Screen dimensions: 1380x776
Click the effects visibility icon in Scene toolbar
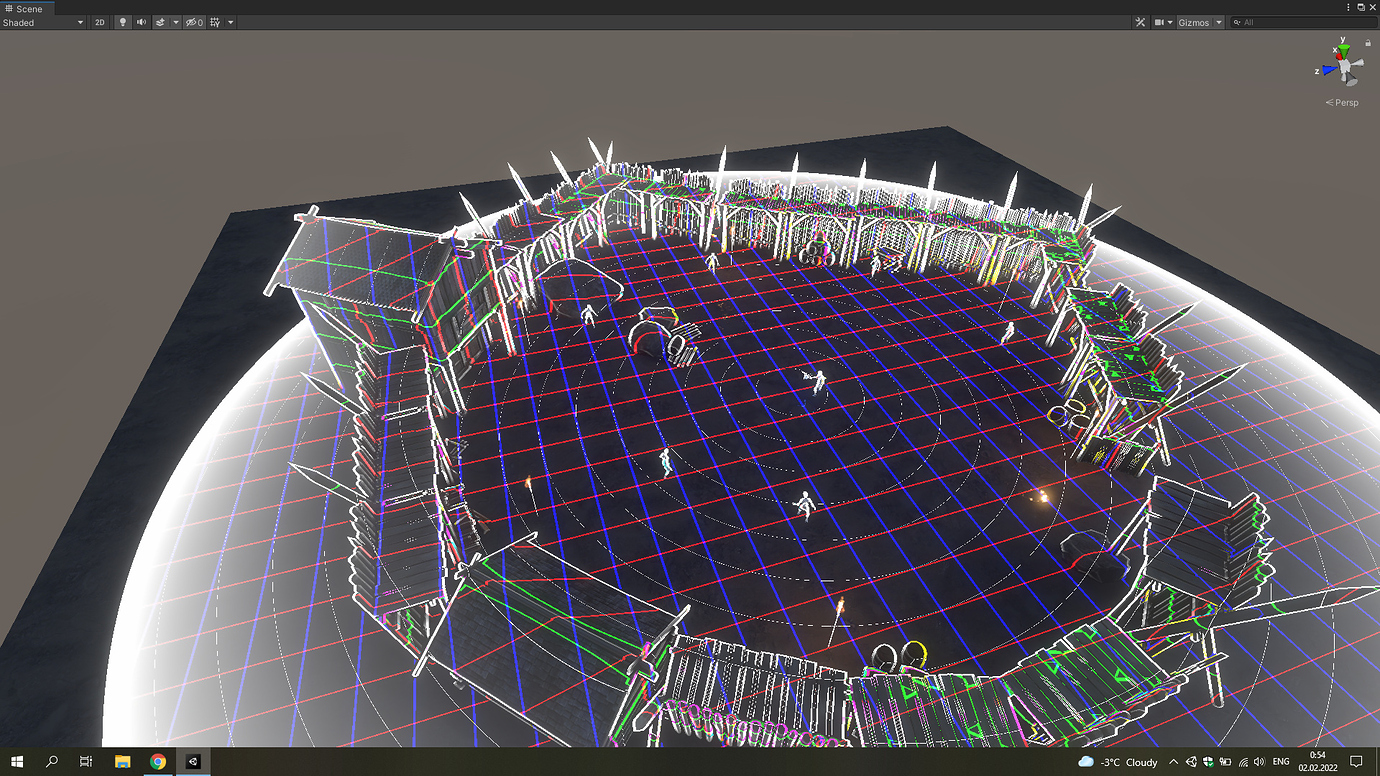161,22
